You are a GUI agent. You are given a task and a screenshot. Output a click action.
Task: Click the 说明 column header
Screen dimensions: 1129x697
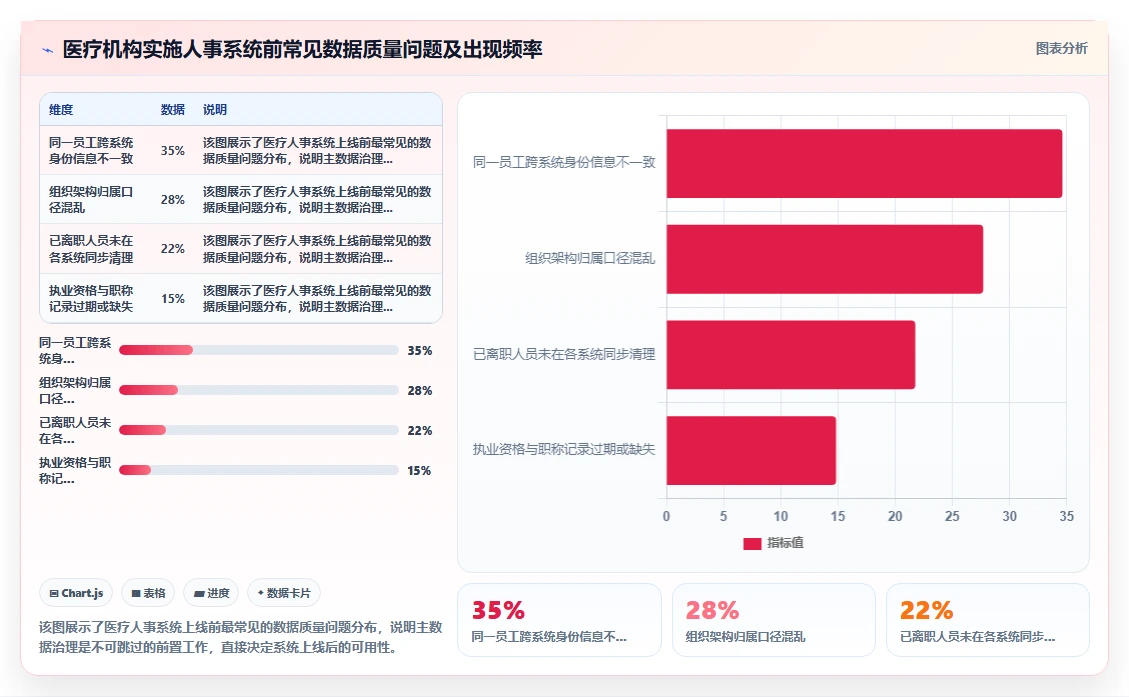[x=215, y=109]
